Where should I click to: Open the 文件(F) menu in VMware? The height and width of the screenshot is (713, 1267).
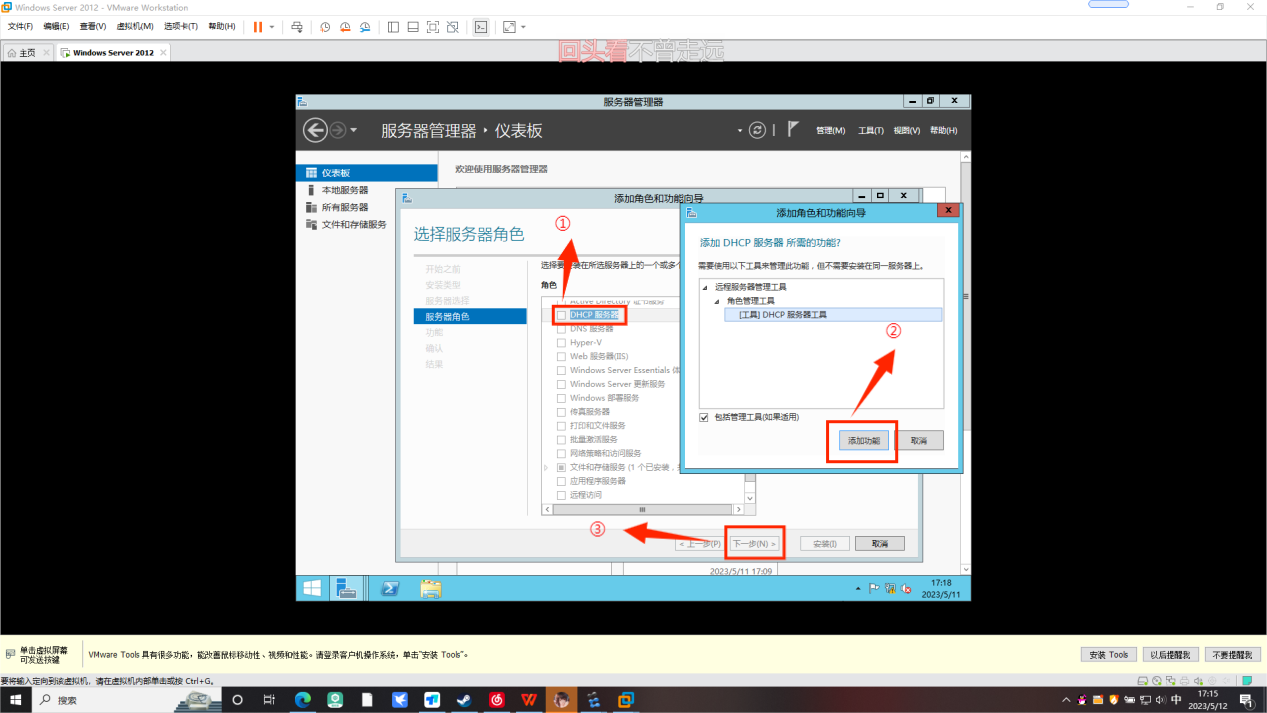click(20, 27)
